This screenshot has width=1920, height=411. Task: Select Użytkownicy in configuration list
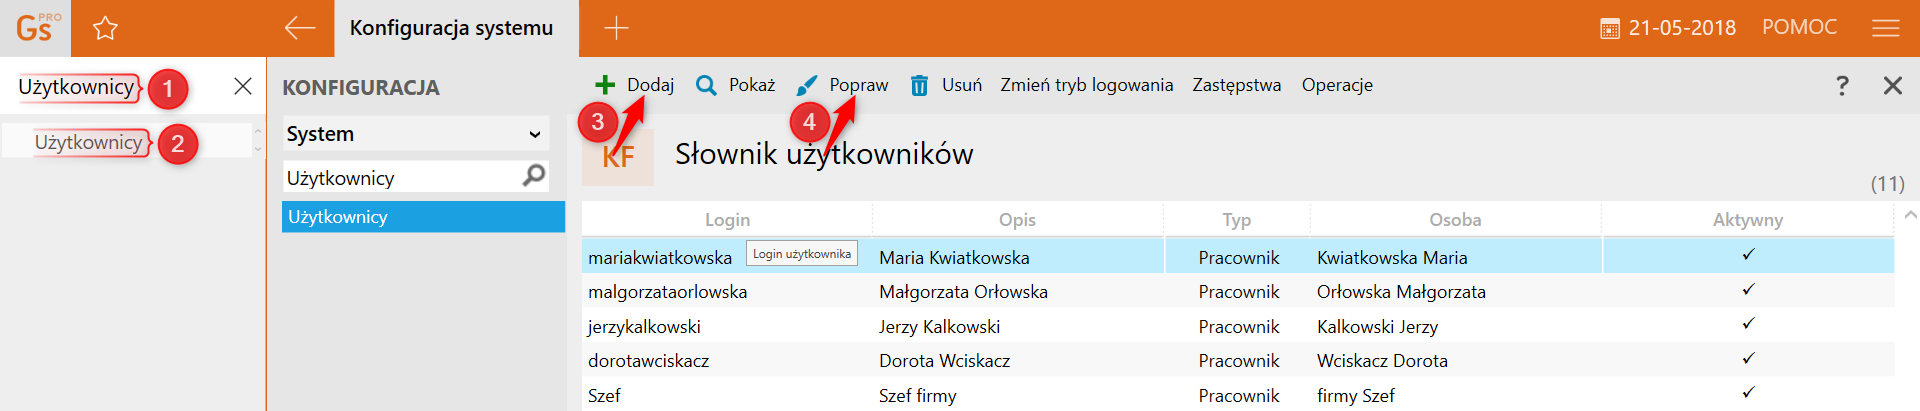422,217
